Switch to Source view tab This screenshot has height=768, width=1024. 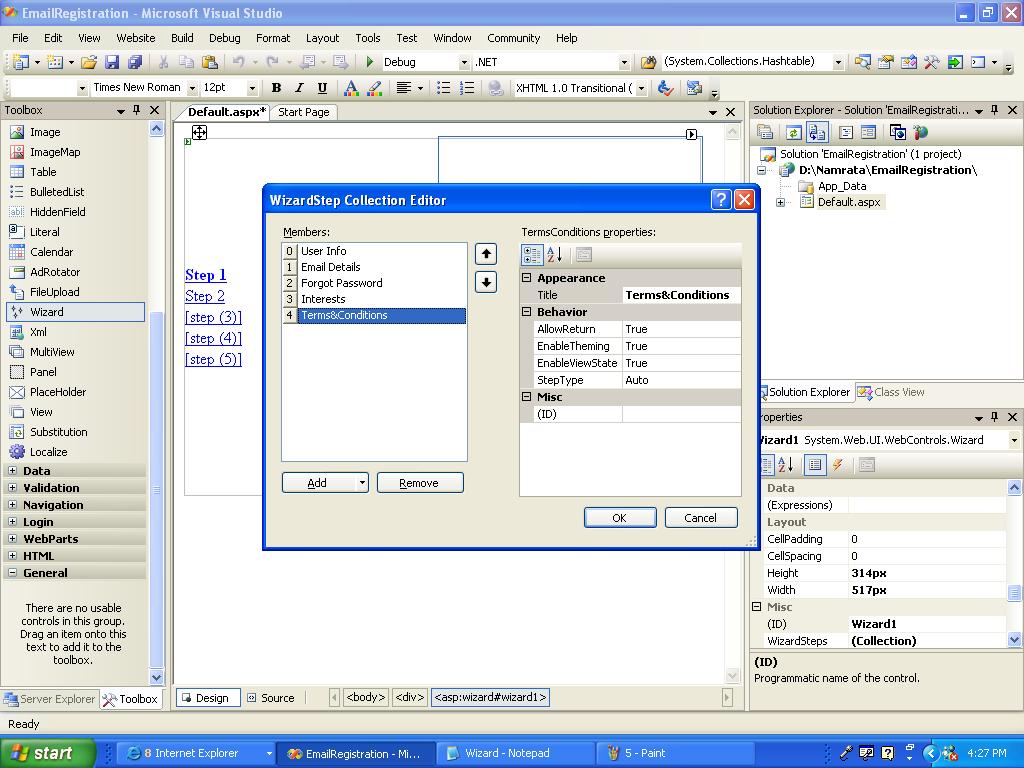tap(271, 697)
